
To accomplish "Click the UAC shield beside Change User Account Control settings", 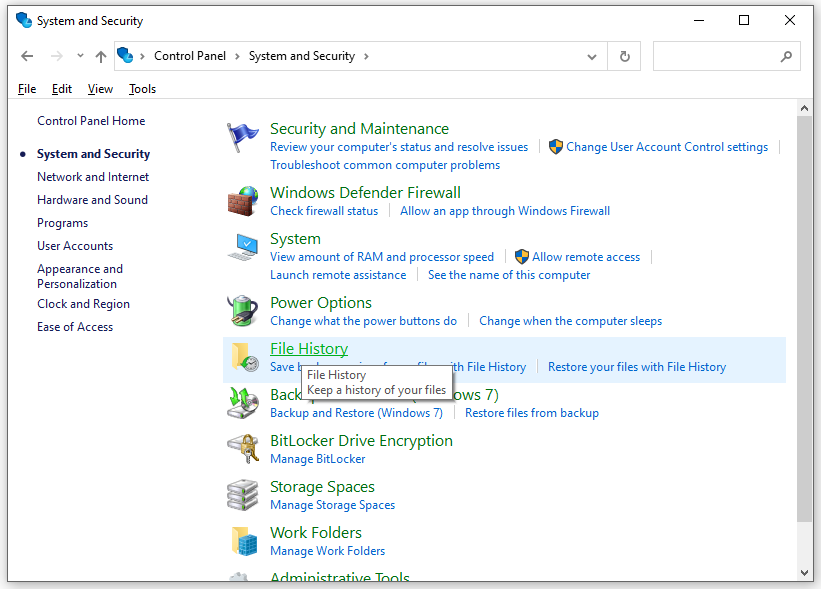I will pos(555,146).
